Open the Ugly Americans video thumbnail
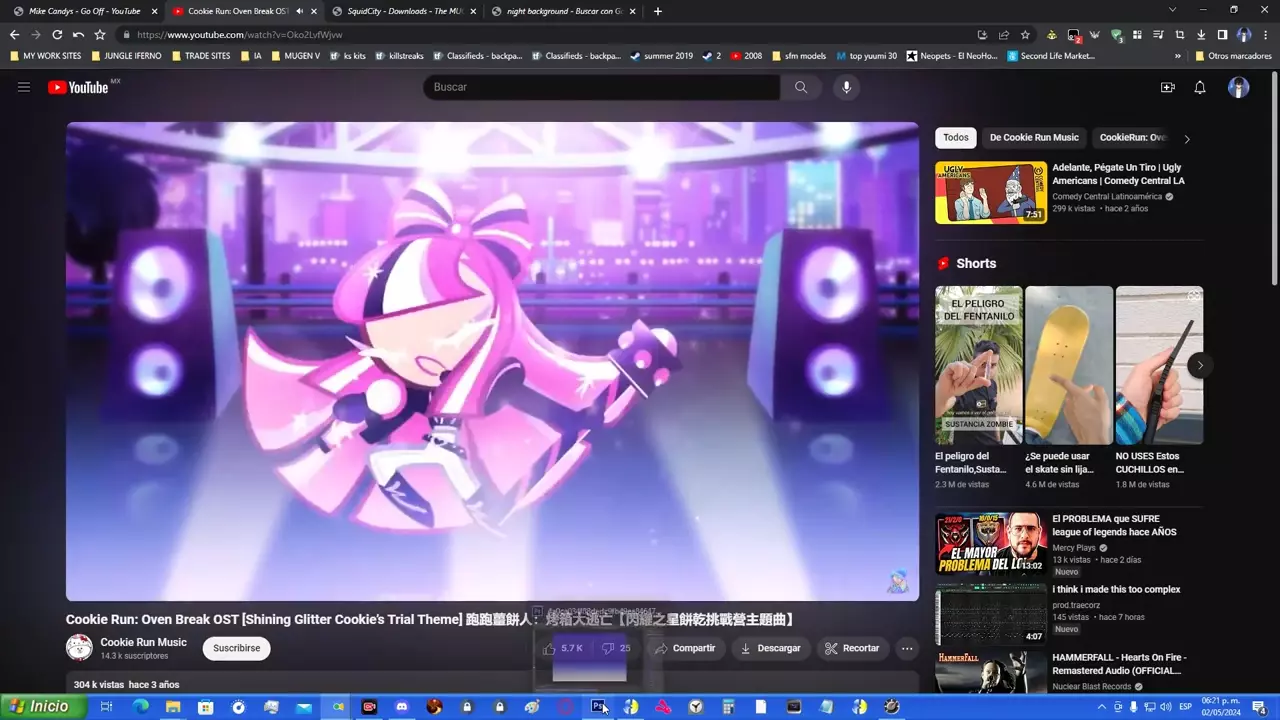The width and height of the screenshot is (1280, 720). pos(990,193)
